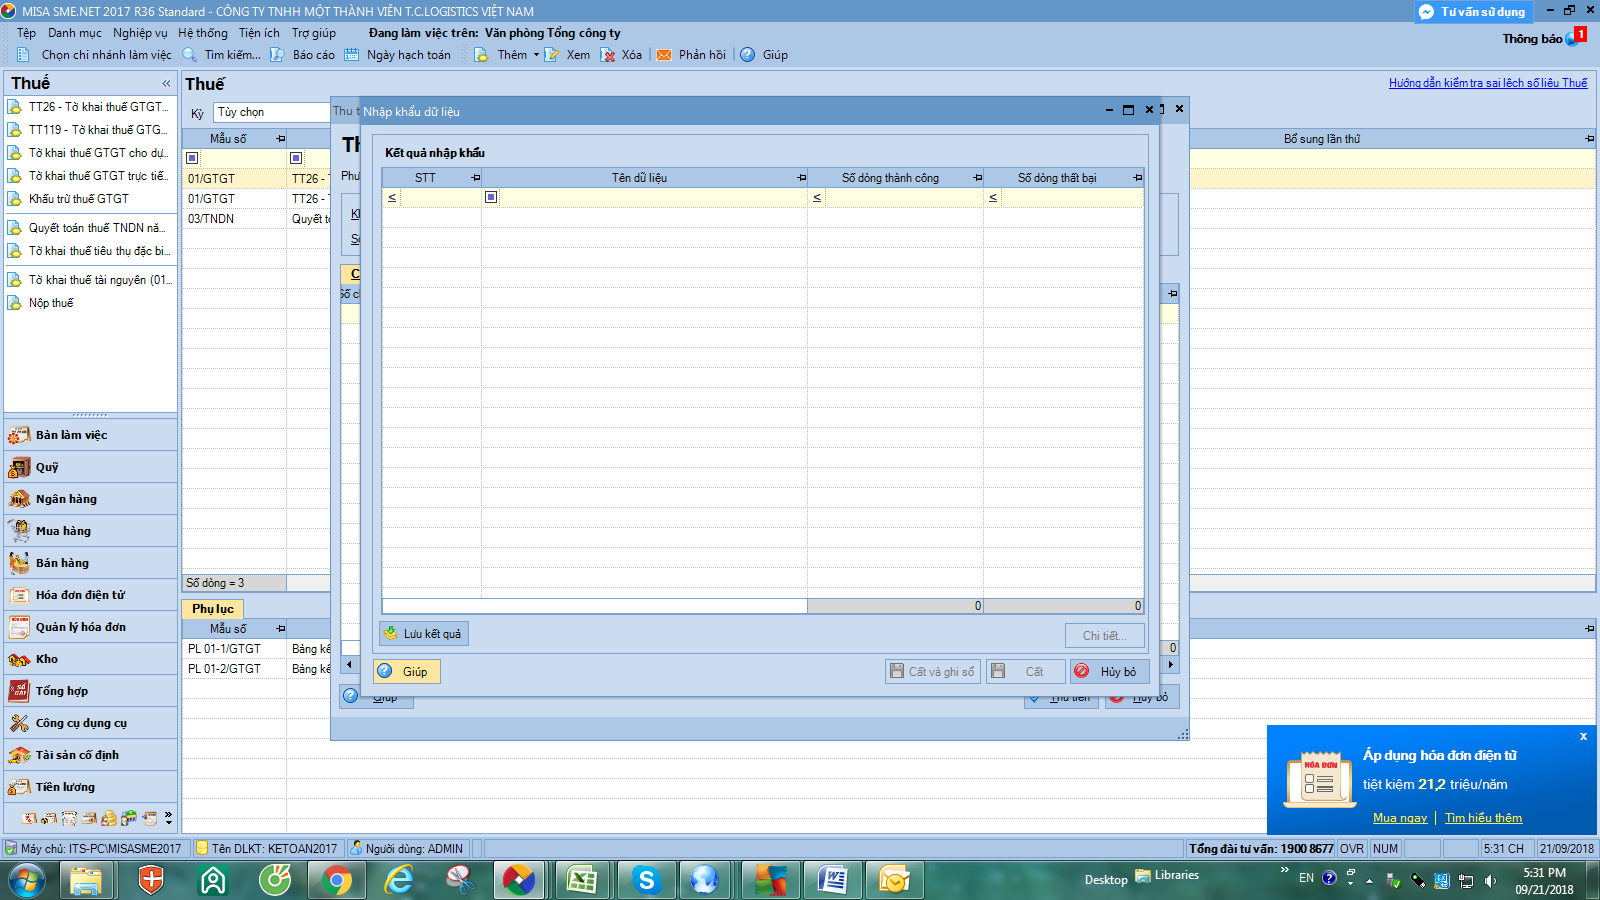Click Phản hồi feedback toolbar icon

click(664, 55)
